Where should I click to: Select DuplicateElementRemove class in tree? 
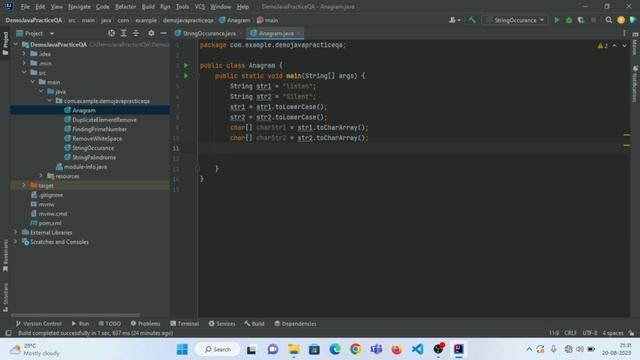[104, 120]
